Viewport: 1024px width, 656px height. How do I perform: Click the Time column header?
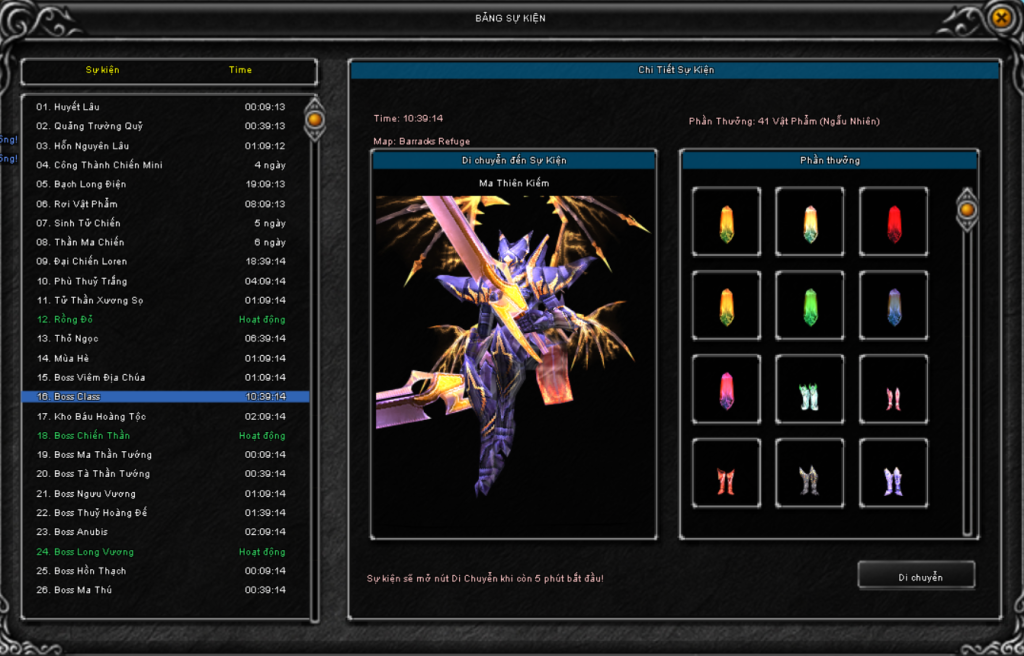[240, 70]
